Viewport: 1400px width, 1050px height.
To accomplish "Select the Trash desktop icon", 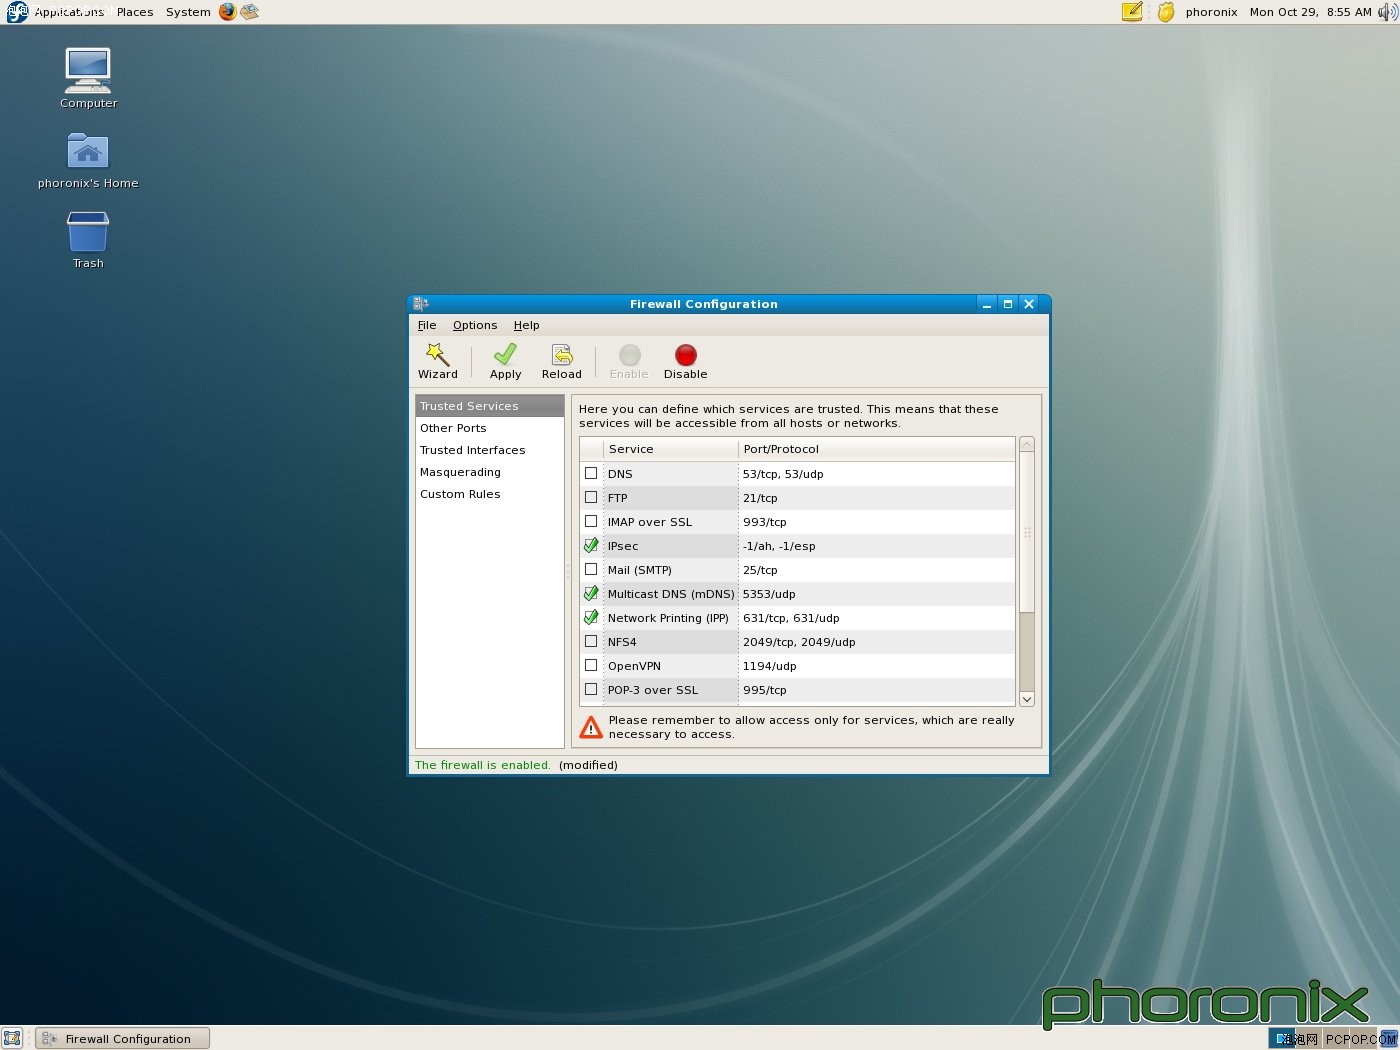I will tap(88, 240).
